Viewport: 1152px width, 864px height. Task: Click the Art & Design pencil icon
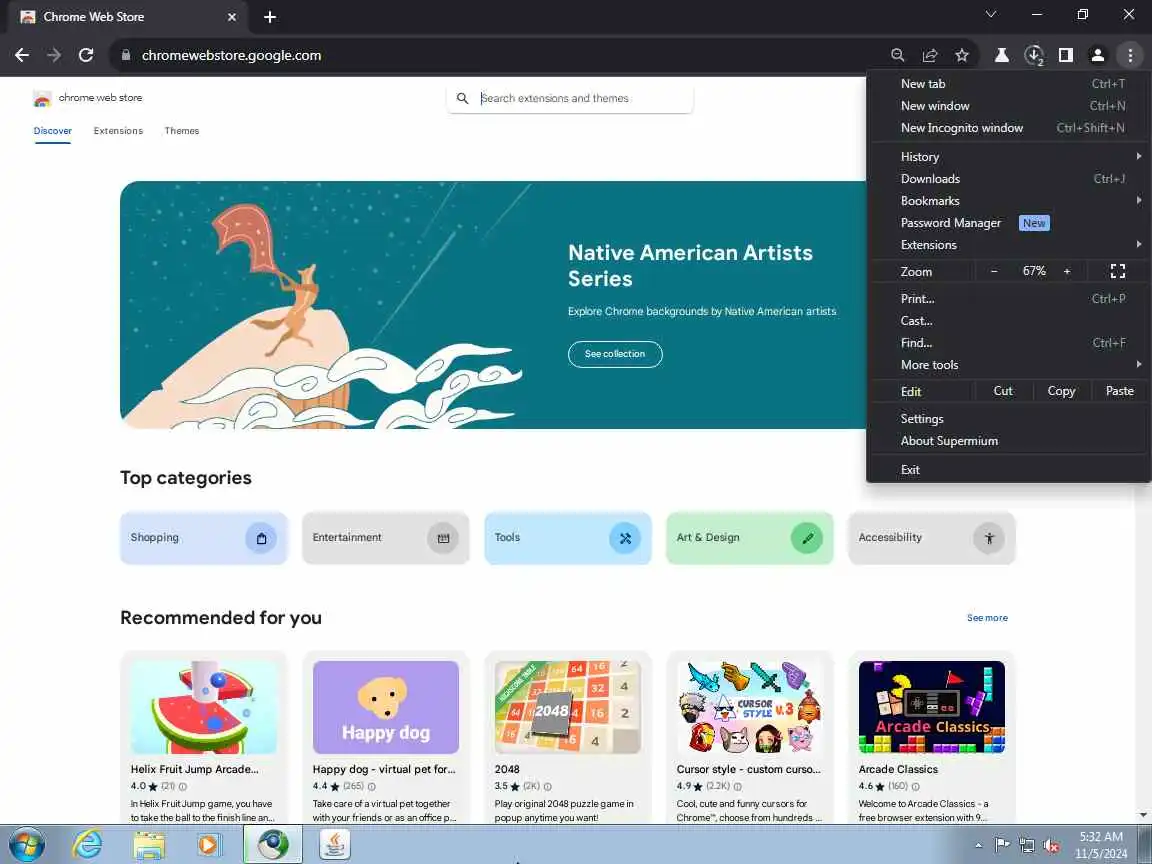(x=807, y=539)
